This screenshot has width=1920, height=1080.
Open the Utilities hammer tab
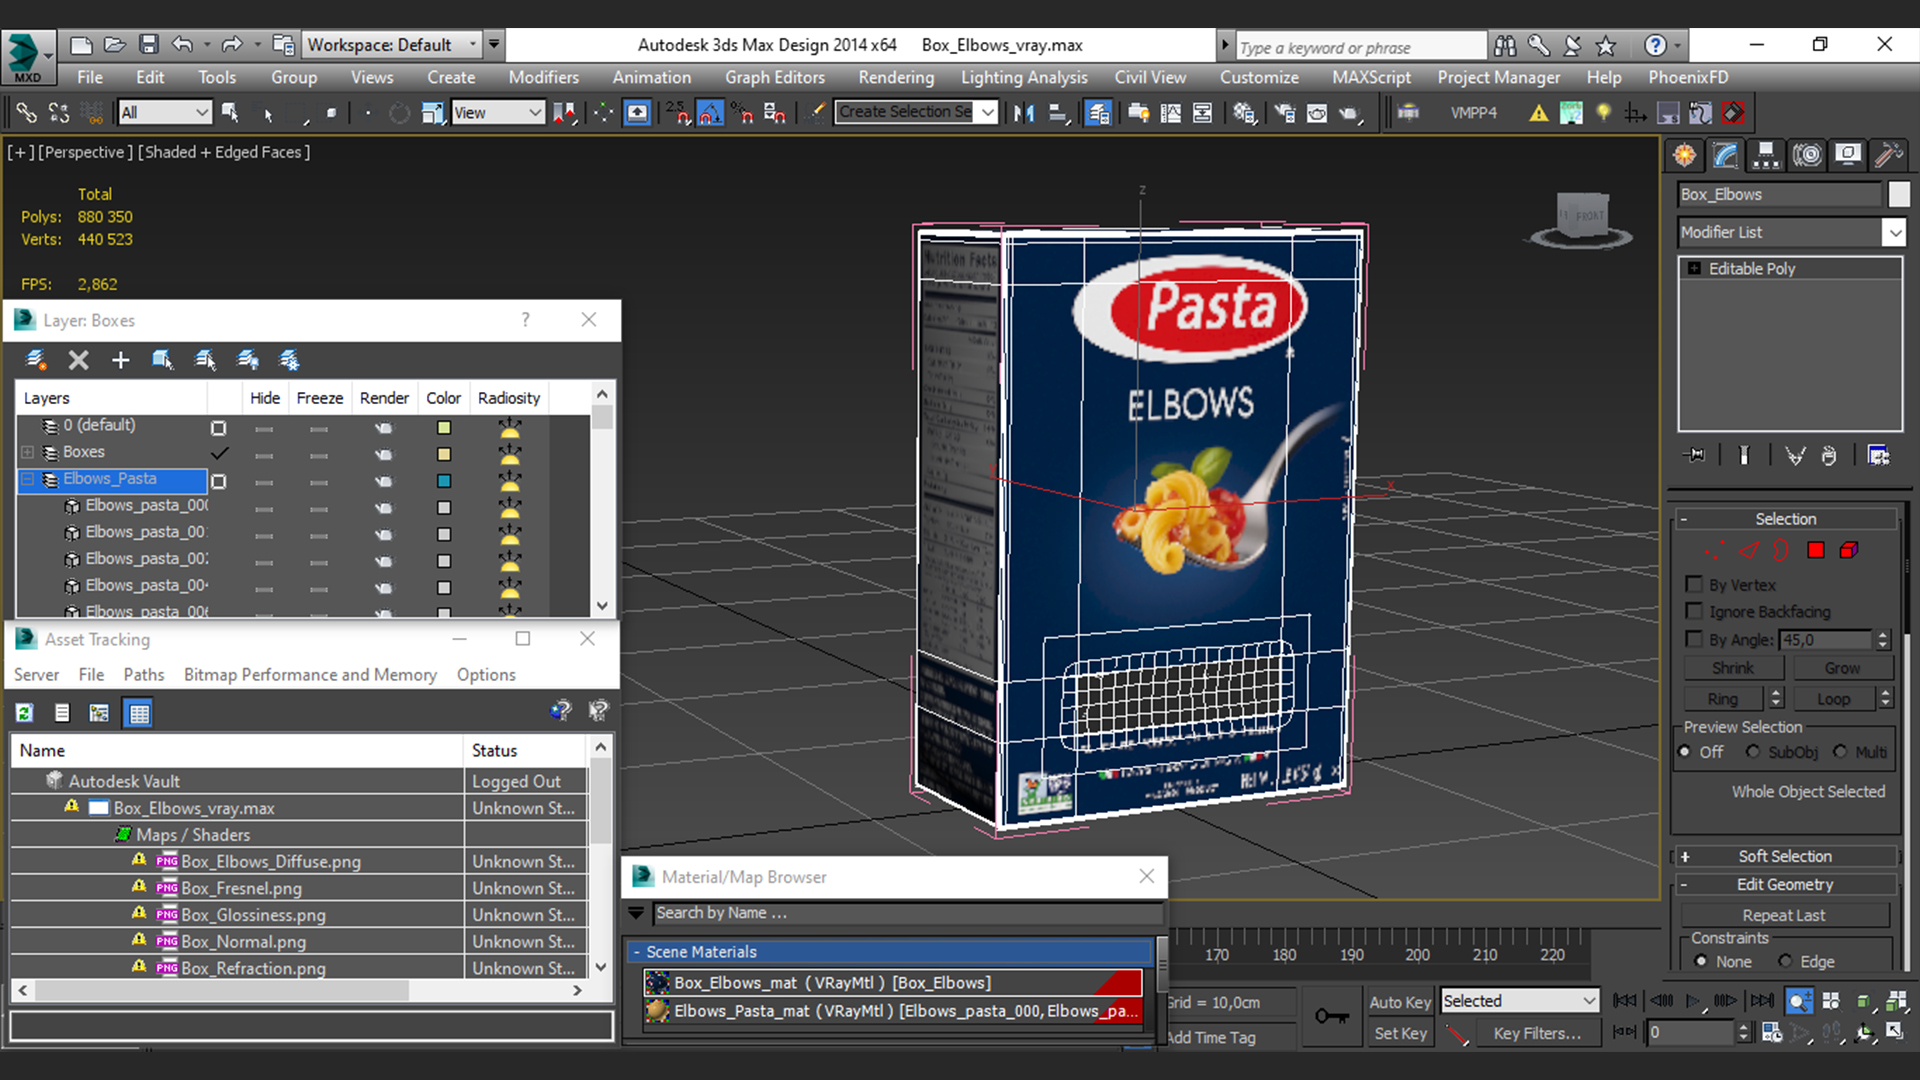1888,155
